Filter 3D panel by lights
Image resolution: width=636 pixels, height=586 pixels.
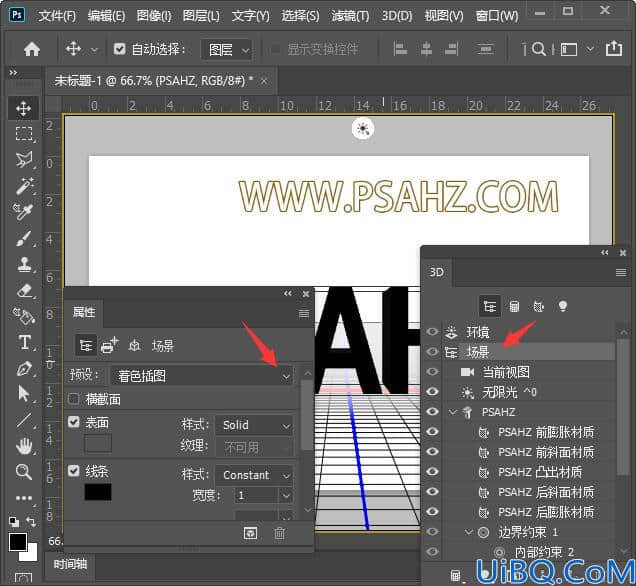coord(562,306)
